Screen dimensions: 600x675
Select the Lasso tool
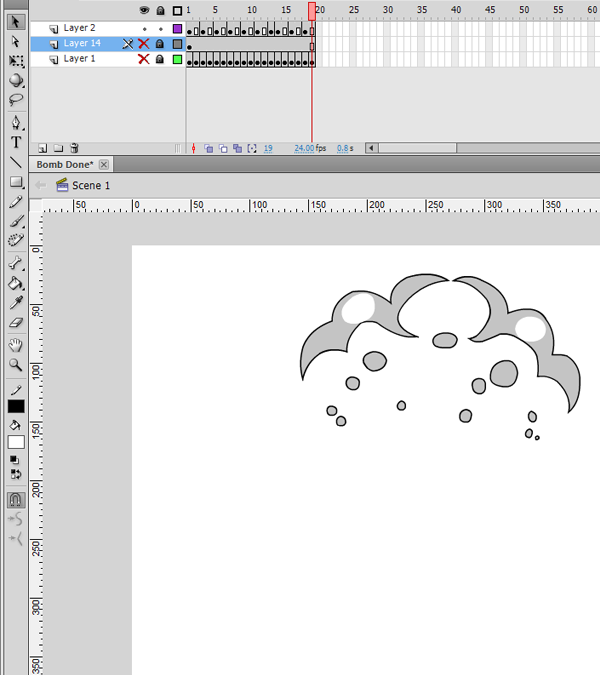pos(16,100)
